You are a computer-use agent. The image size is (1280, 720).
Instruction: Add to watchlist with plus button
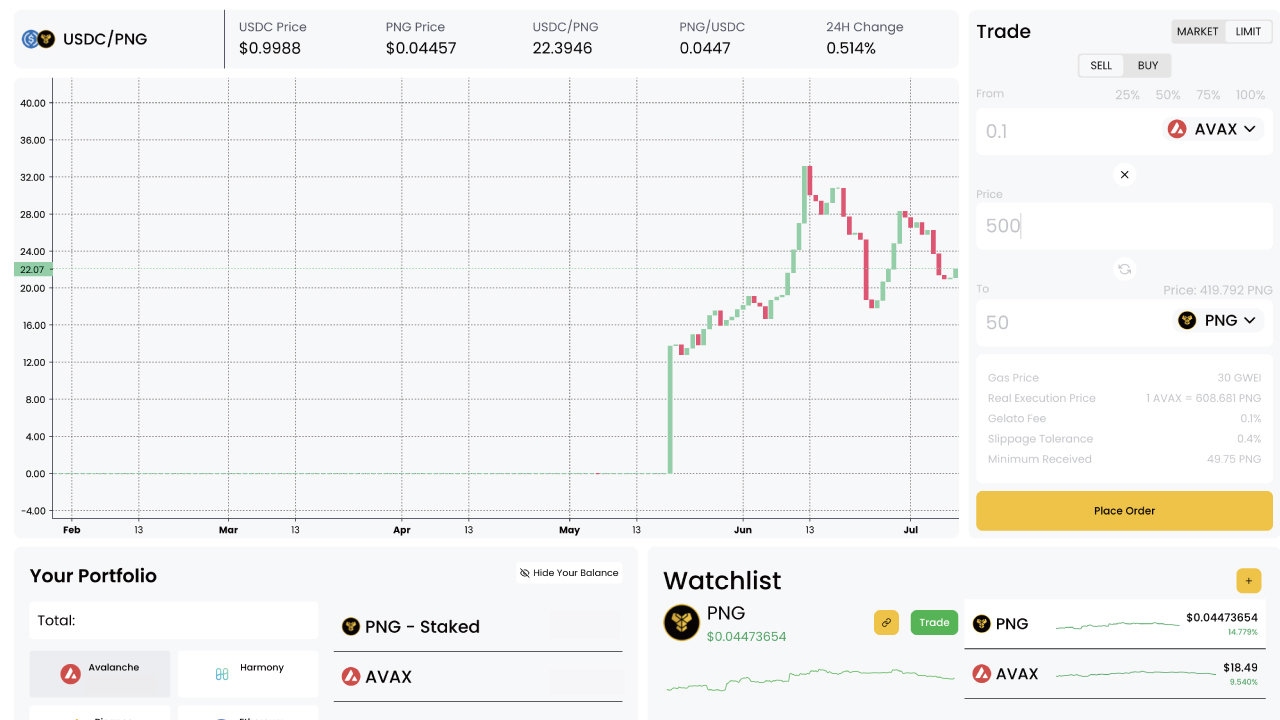[x=1248, y=580]
